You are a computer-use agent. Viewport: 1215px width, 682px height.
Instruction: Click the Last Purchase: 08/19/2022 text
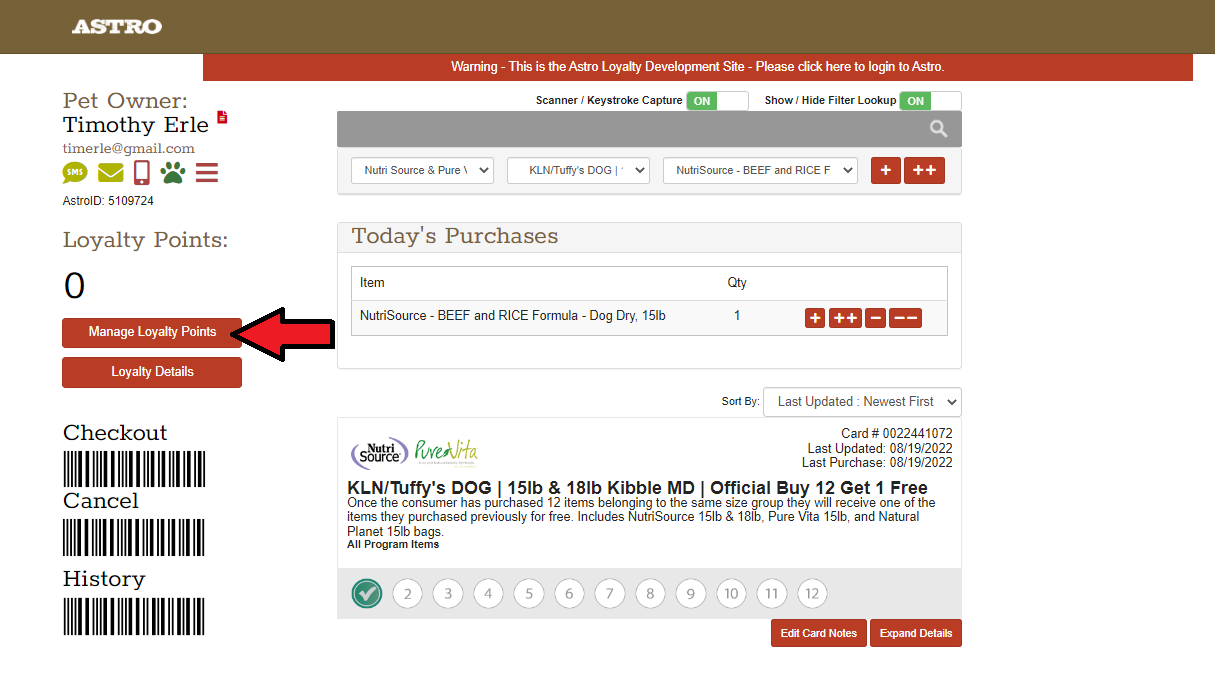point(877,463)
